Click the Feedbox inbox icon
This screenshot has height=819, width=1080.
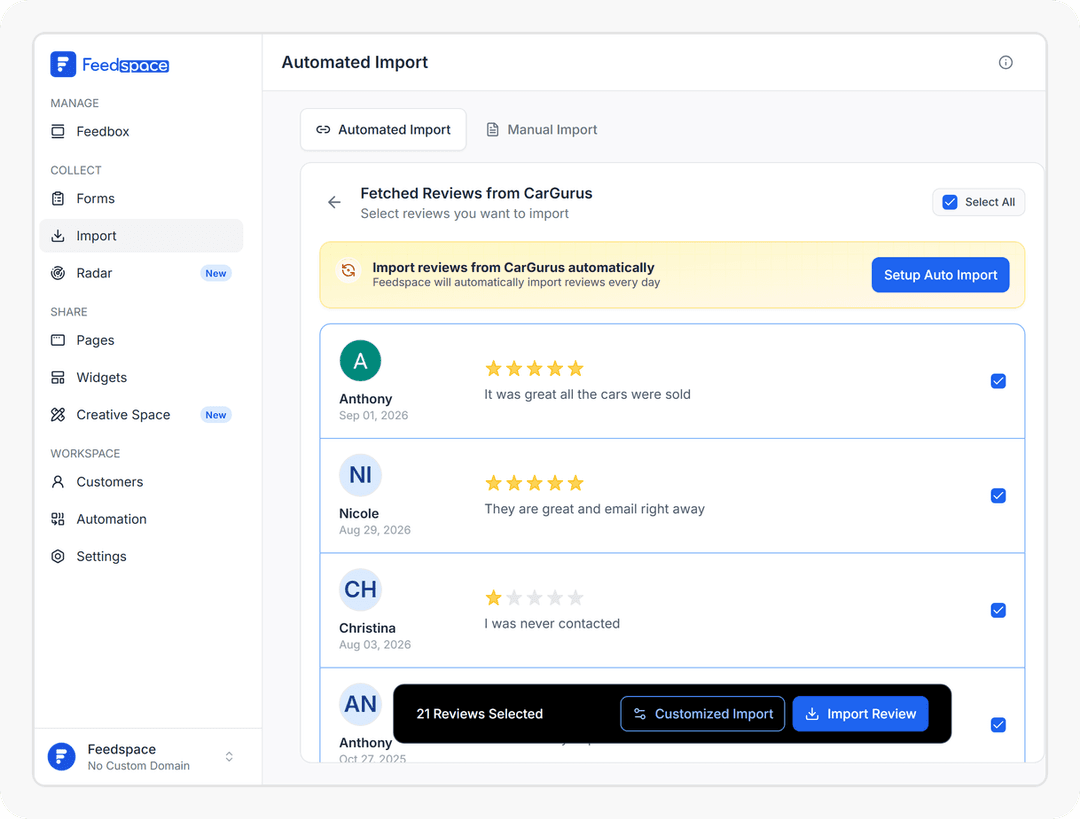pyautogui.click(x=58, y=132)
